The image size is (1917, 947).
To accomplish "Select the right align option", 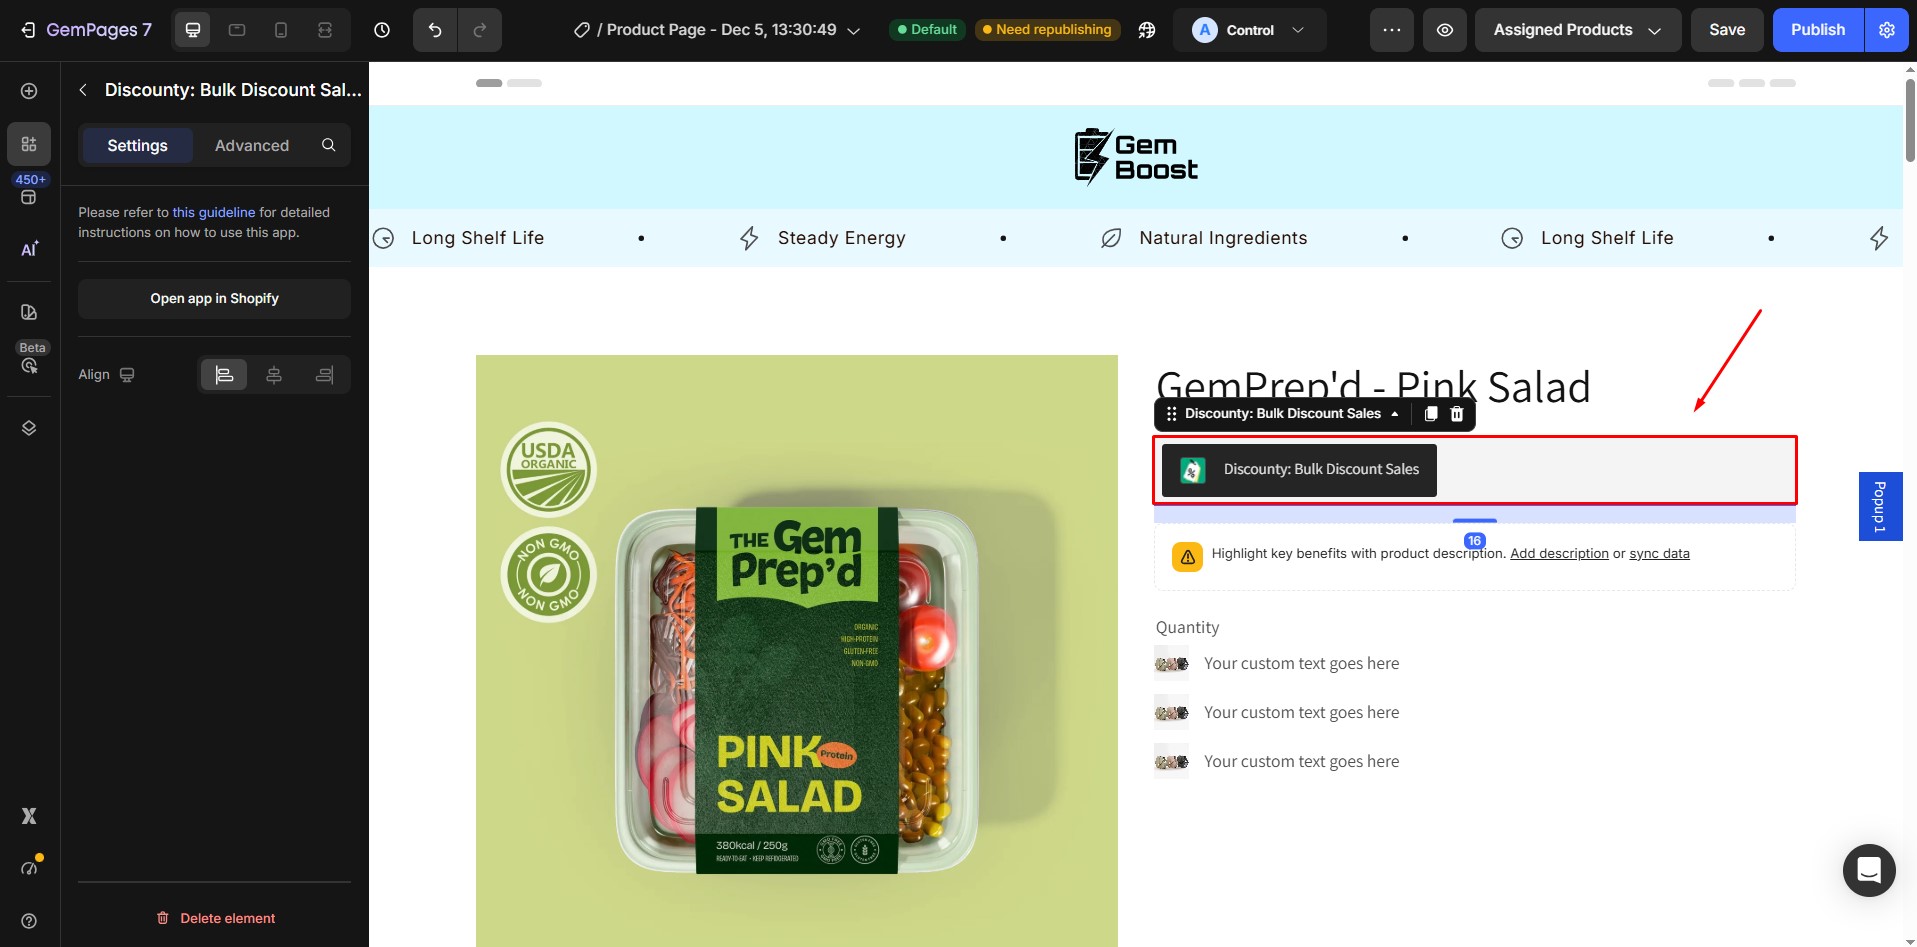I will click(324, 375).
